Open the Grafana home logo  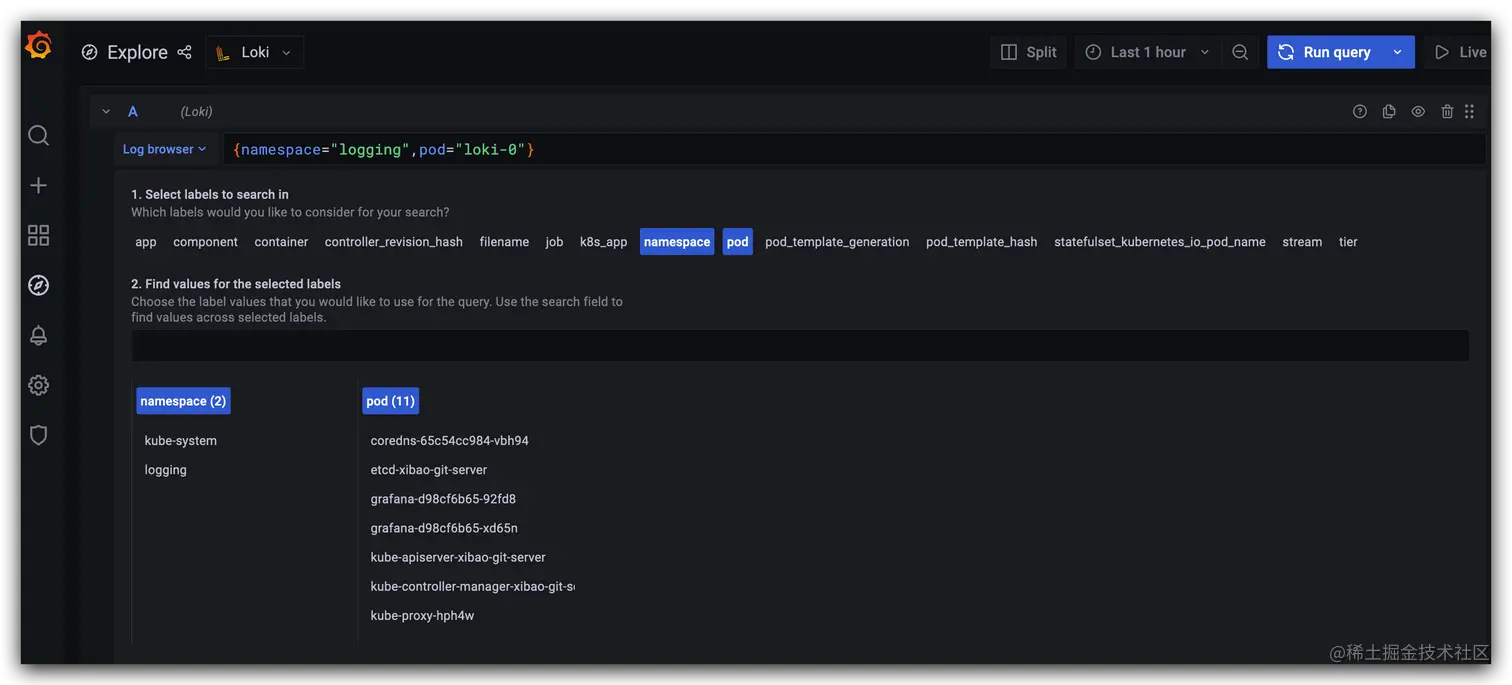click(38, 46)
